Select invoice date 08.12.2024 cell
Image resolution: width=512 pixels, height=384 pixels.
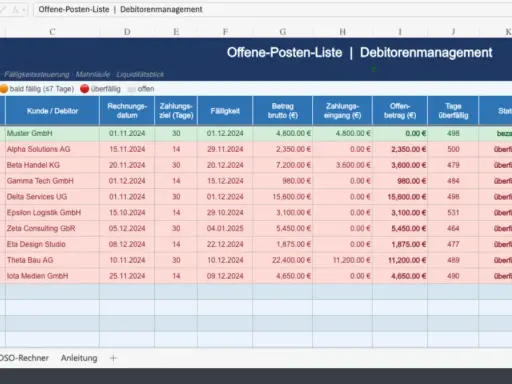[127, 244]
